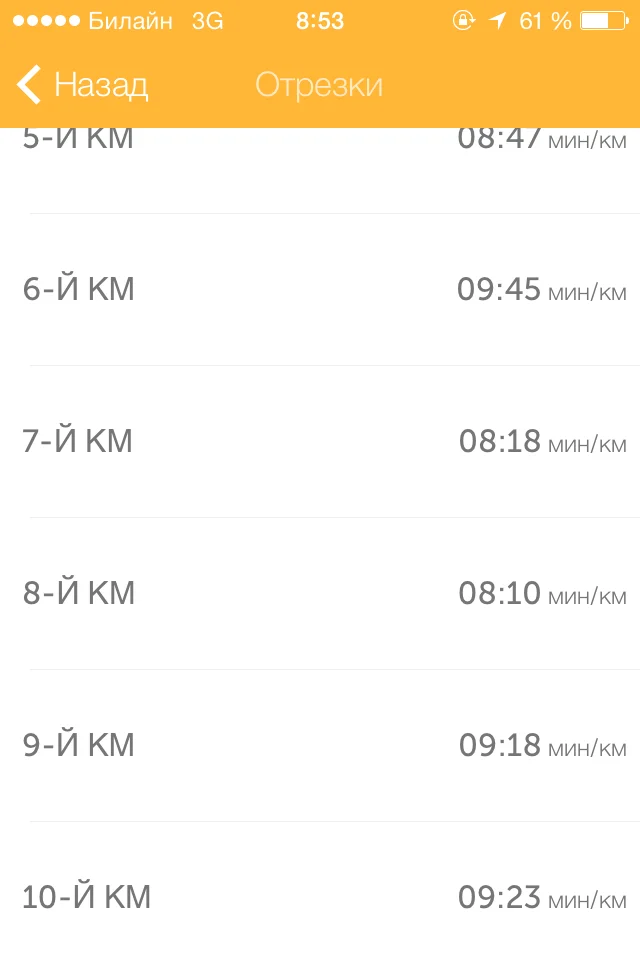This screenshot has width=640, height=960.
Task: Tap the location arrow status icon
Action: [497, 20]
